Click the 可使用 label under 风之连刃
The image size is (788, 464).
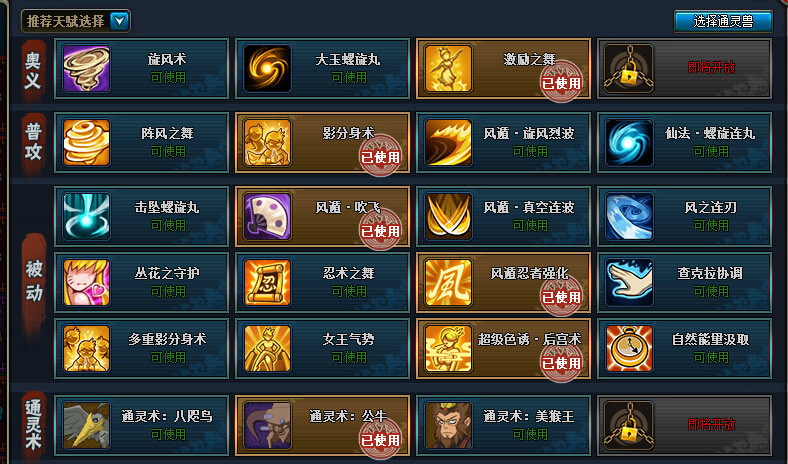pyautogui.click(x=711, y=225)
